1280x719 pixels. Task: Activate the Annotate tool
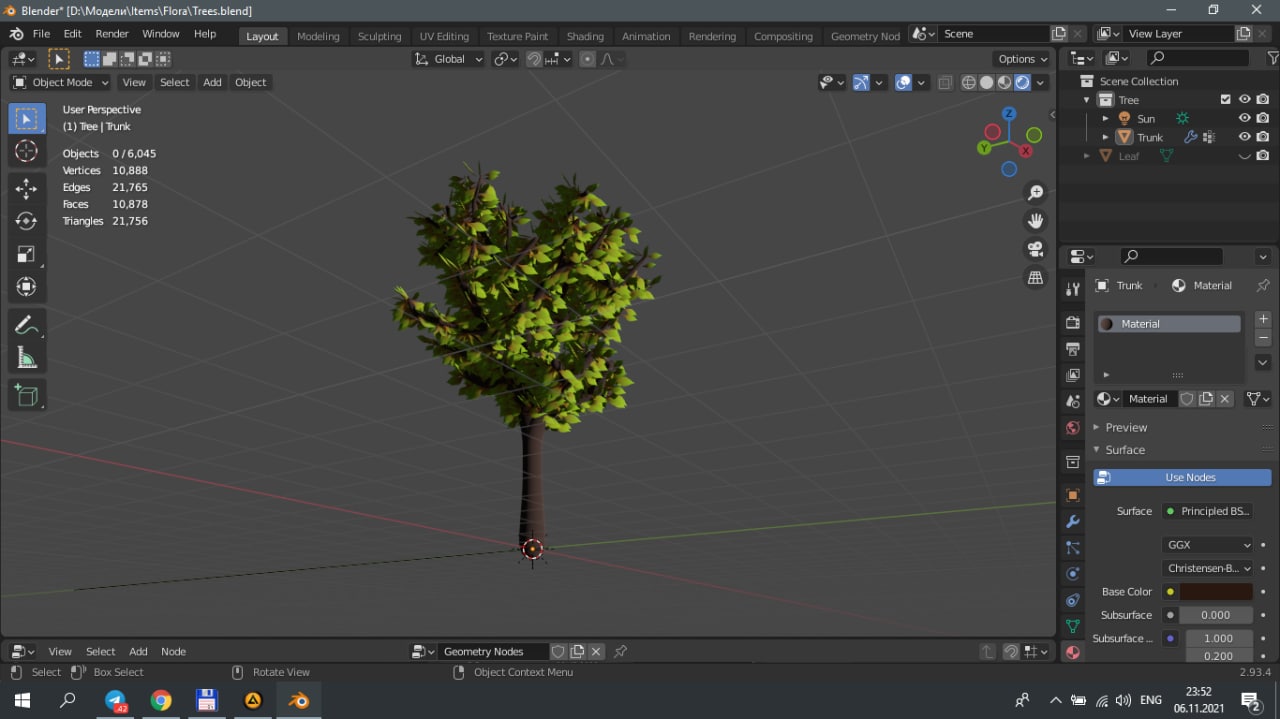pos(27,325)
